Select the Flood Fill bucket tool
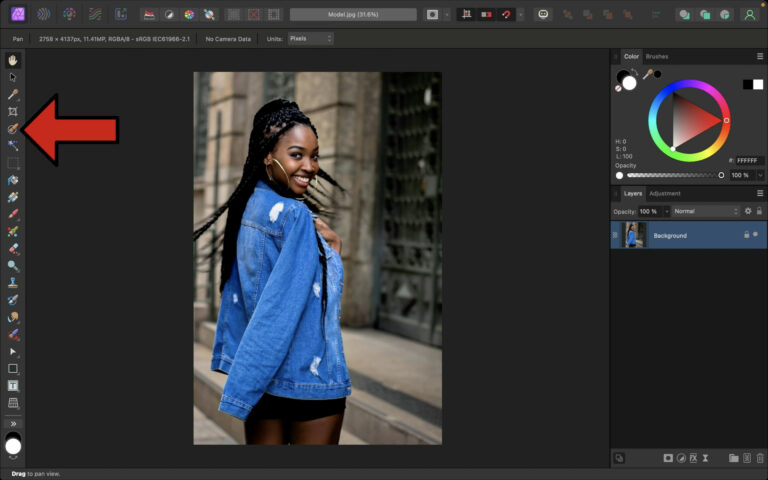The image size is (768, 480). pos(13,180)
